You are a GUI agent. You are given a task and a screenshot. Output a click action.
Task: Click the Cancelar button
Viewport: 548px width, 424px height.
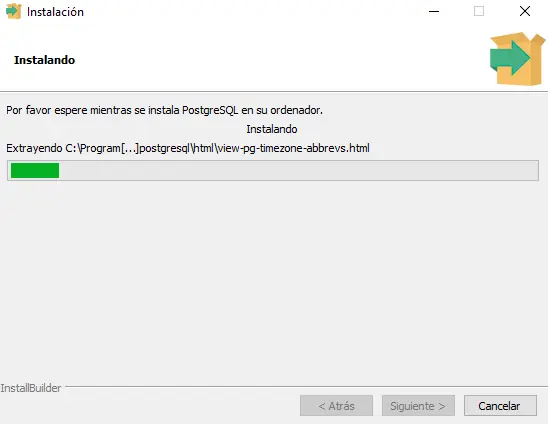point(500,405)
